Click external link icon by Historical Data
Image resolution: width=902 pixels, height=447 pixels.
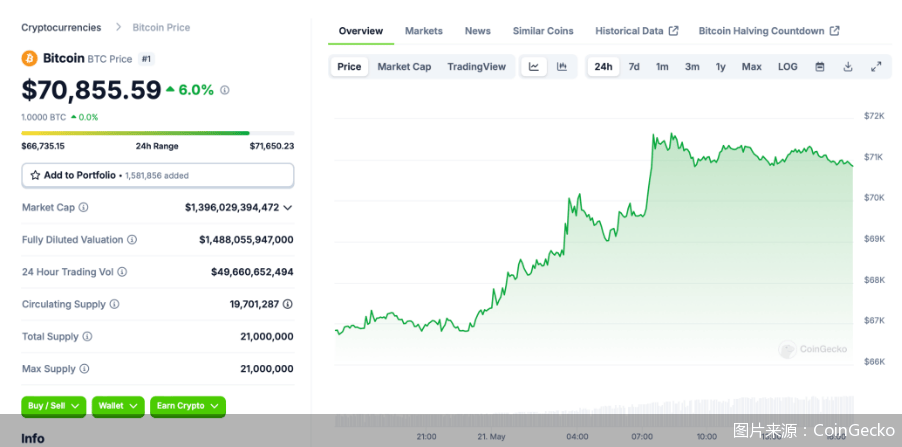click(673, 30)
